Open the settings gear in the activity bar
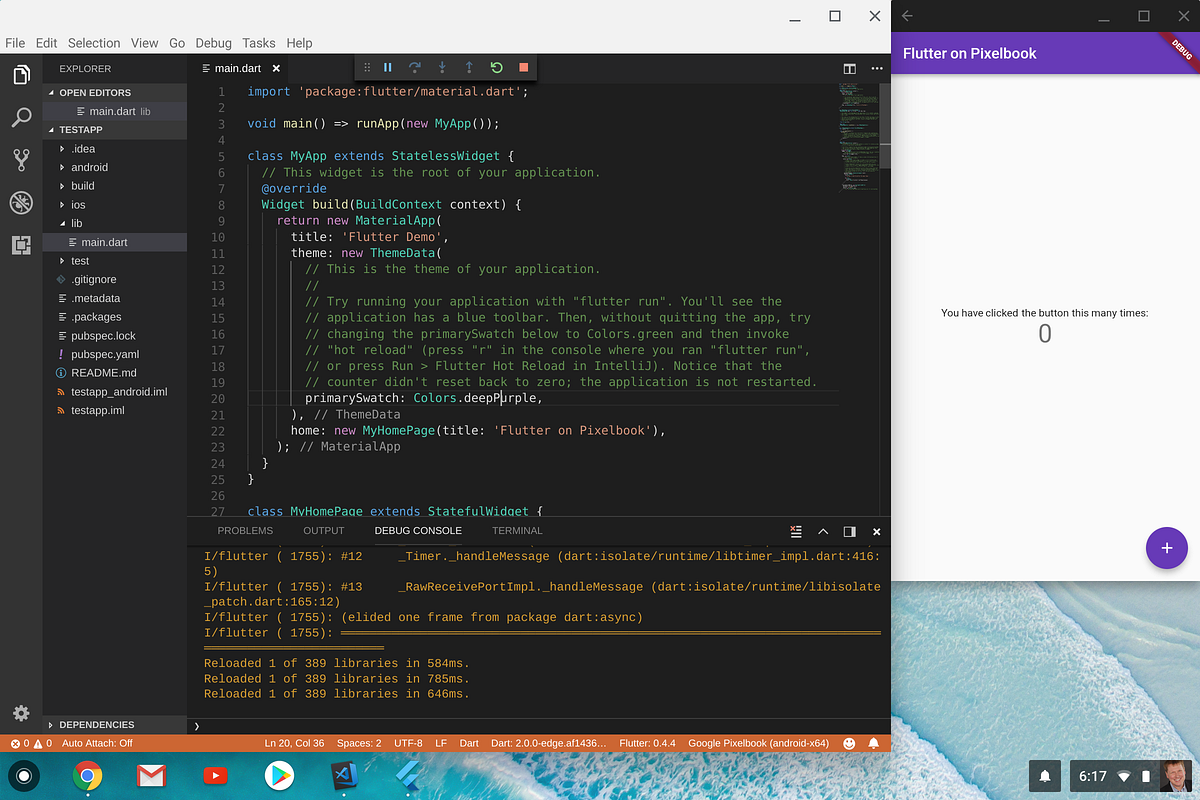Screen dimensions: 1200x800 21,713
